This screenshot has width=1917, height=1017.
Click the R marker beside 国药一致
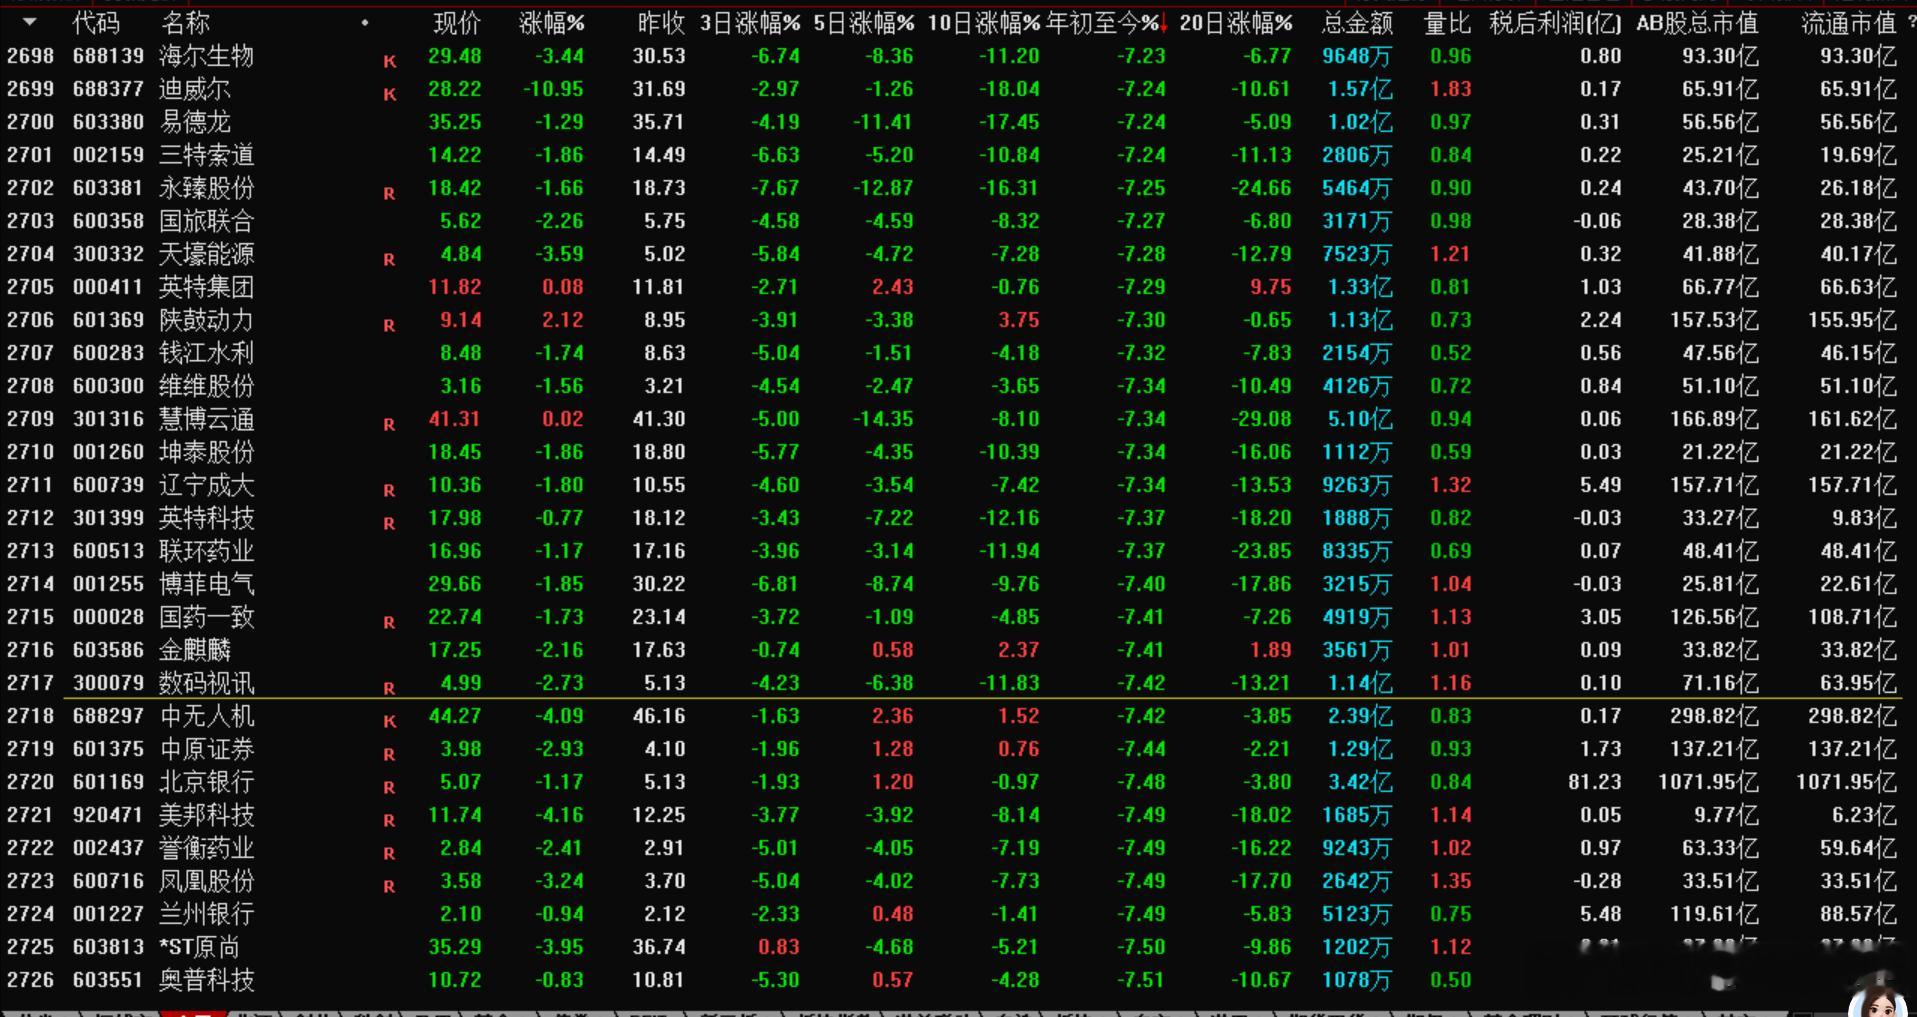(390, 623)
